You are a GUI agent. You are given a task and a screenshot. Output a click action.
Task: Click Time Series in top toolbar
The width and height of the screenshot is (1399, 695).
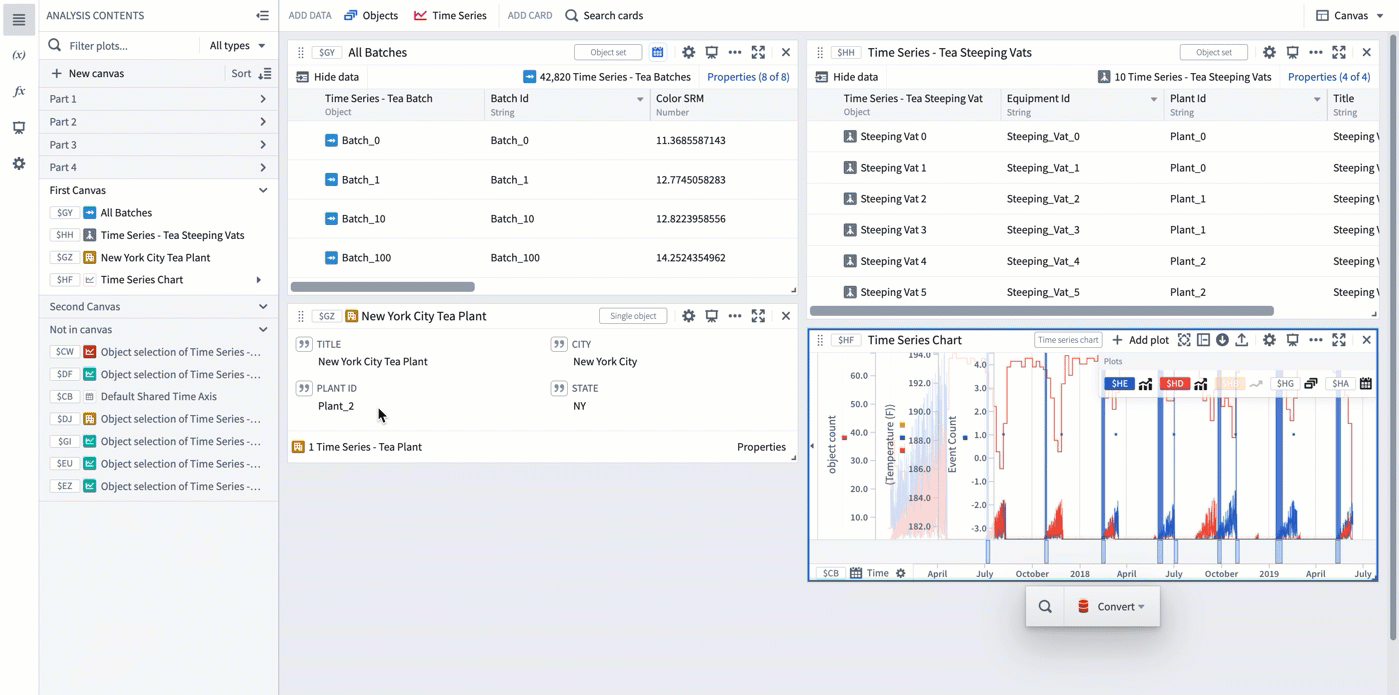tap(450, 15)
